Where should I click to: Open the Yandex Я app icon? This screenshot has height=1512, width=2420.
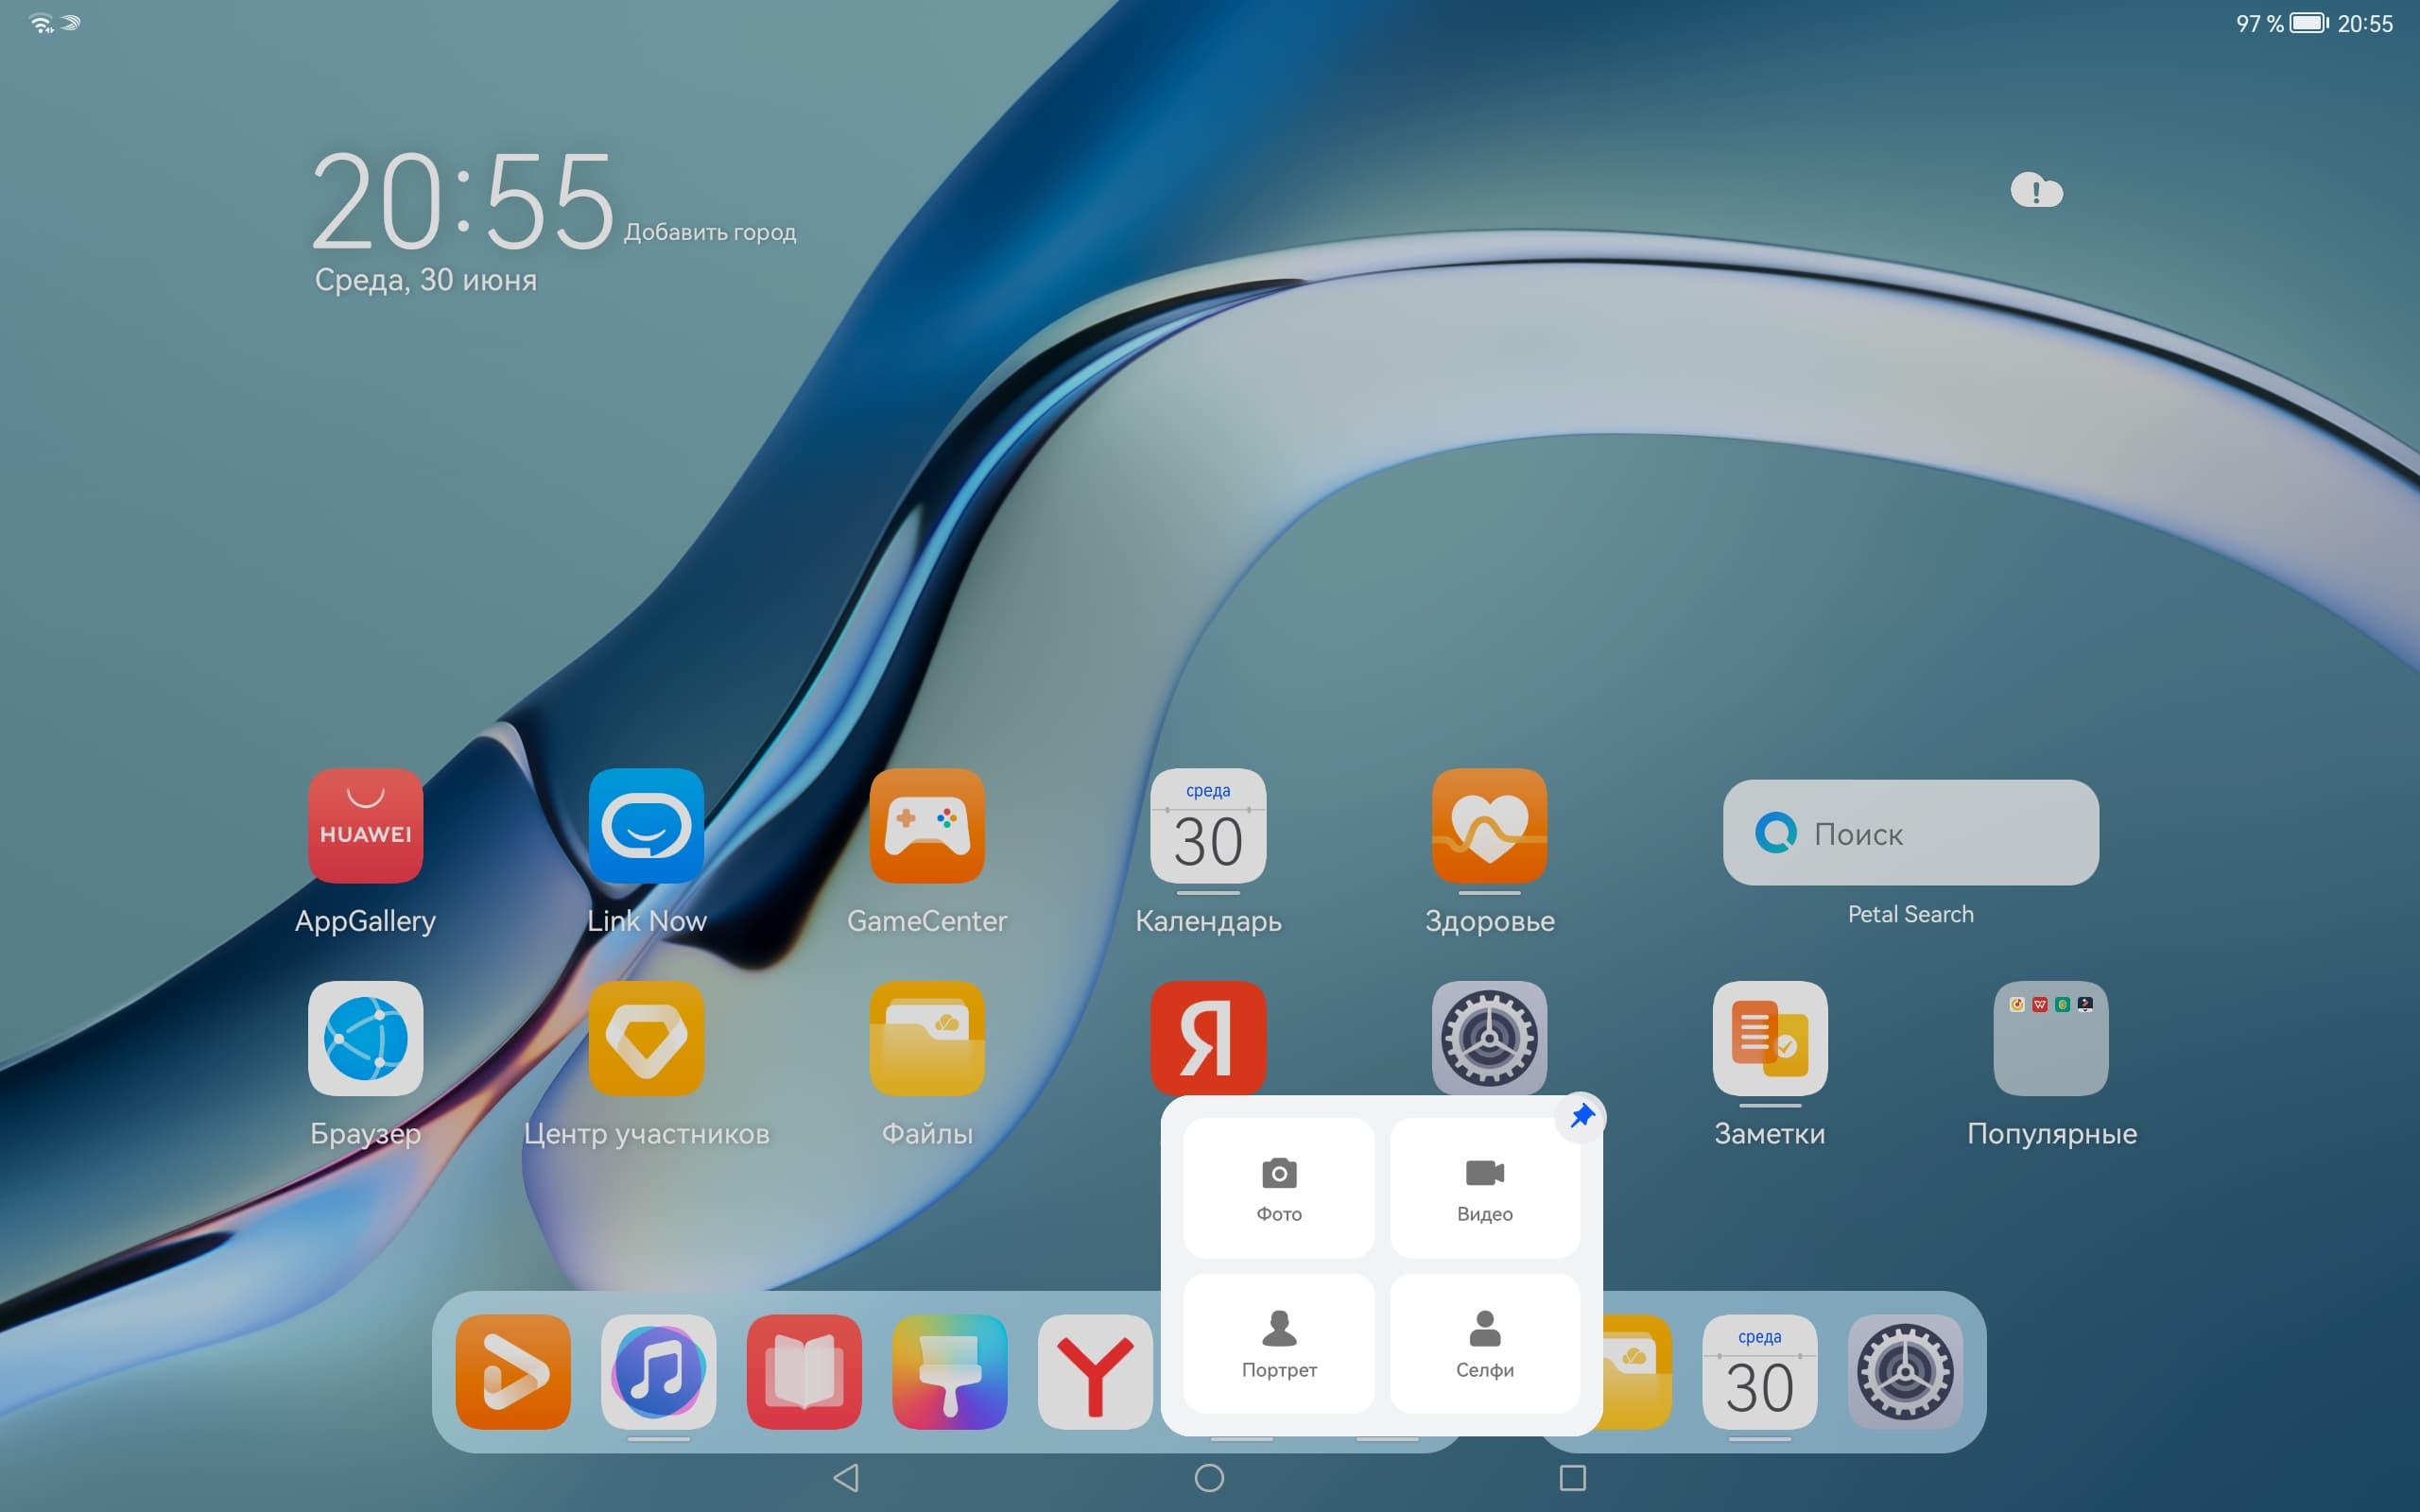1208,1036
